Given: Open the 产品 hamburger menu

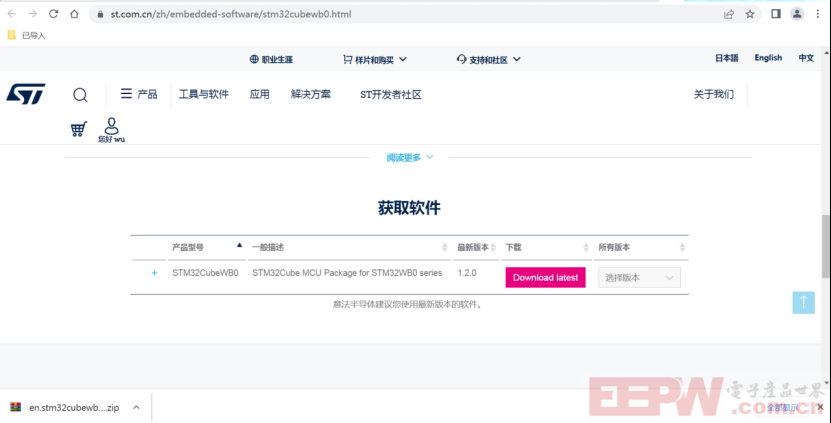Looking at the screenshot, I should 139,94.
